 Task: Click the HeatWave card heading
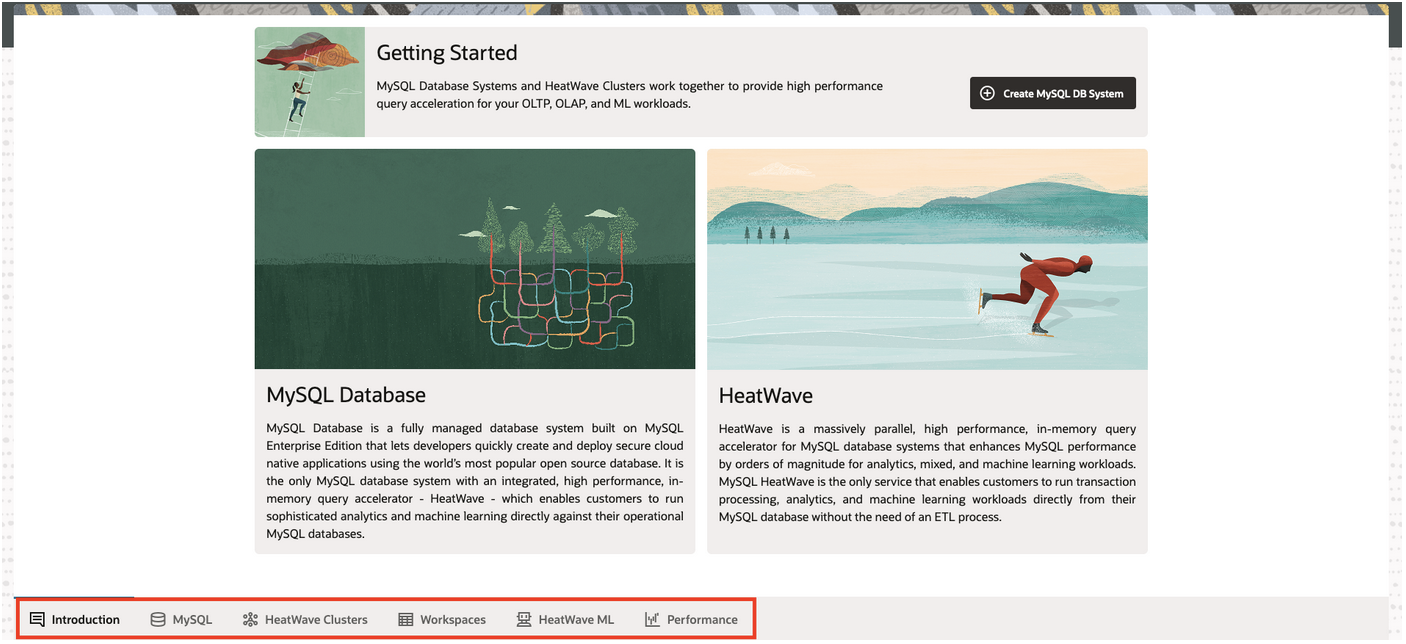[x=766, y=396]
